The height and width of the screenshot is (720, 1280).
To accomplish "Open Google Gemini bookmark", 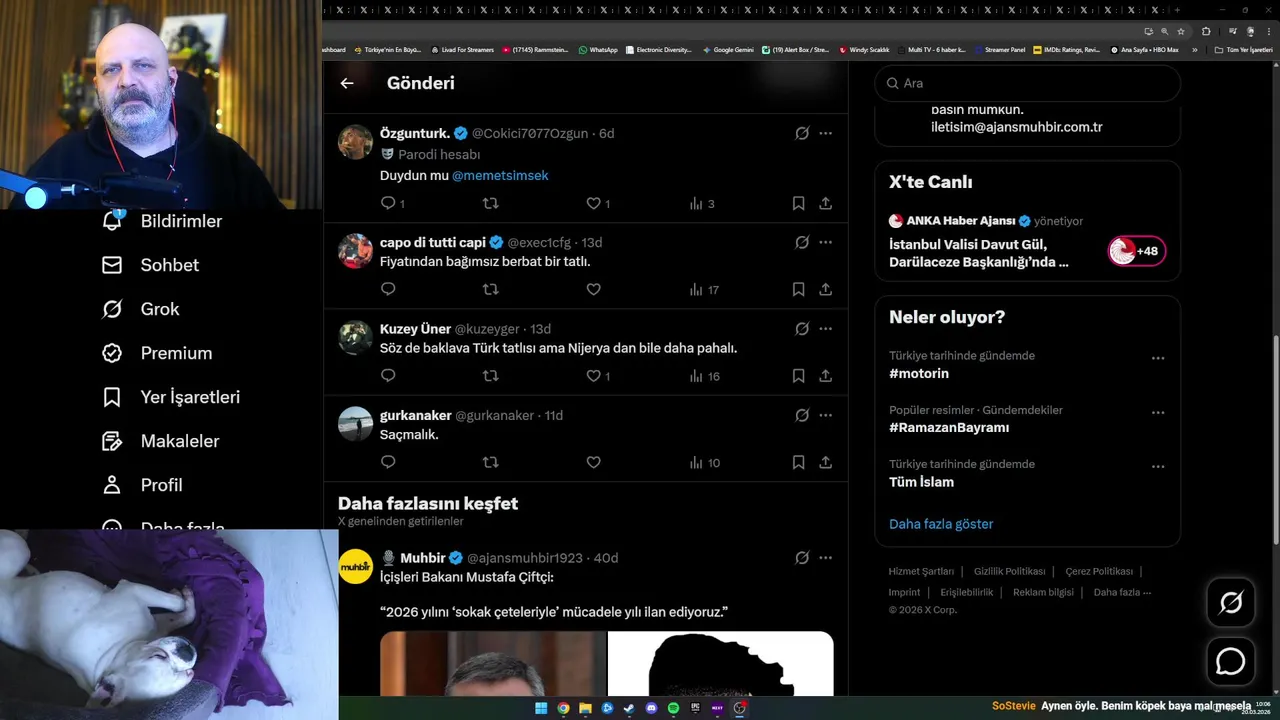I will 728,49.
